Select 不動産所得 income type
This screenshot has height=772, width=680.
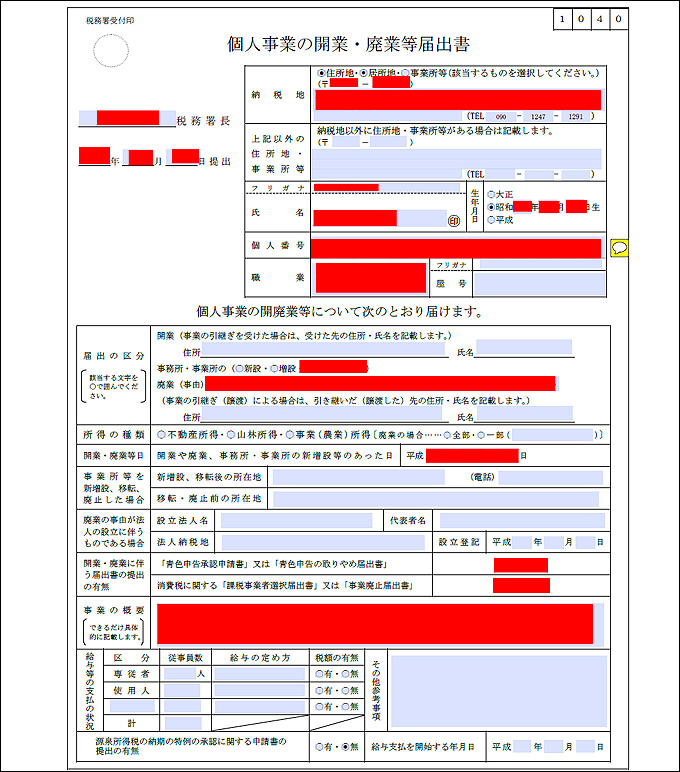(161, 435)
